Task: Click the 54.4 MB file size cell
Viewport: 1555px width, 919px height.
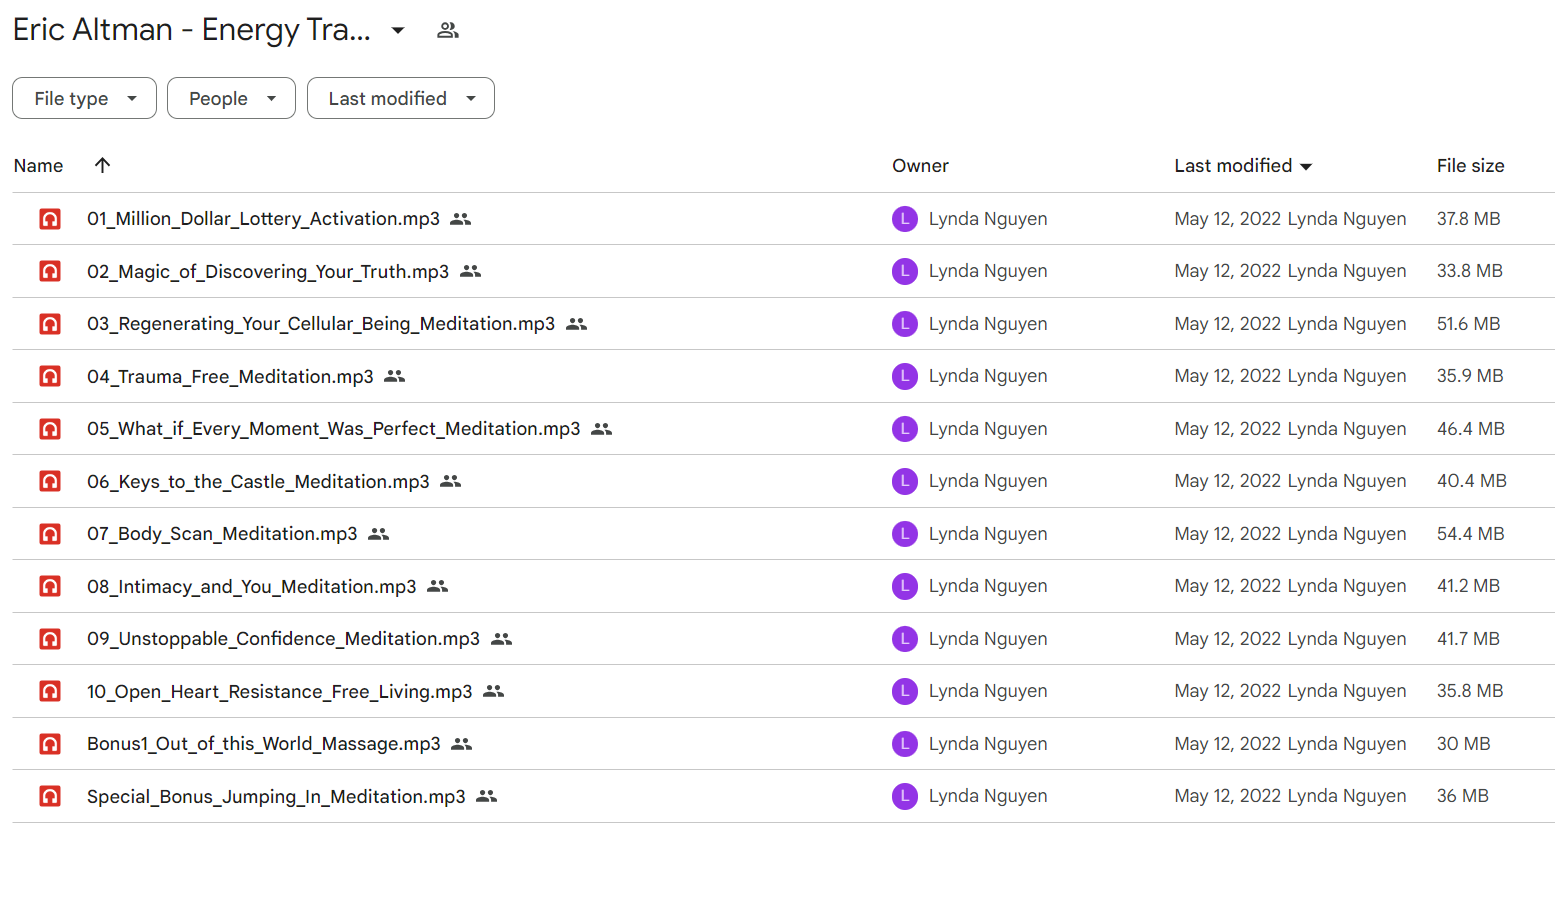Action: [1470, 534]
